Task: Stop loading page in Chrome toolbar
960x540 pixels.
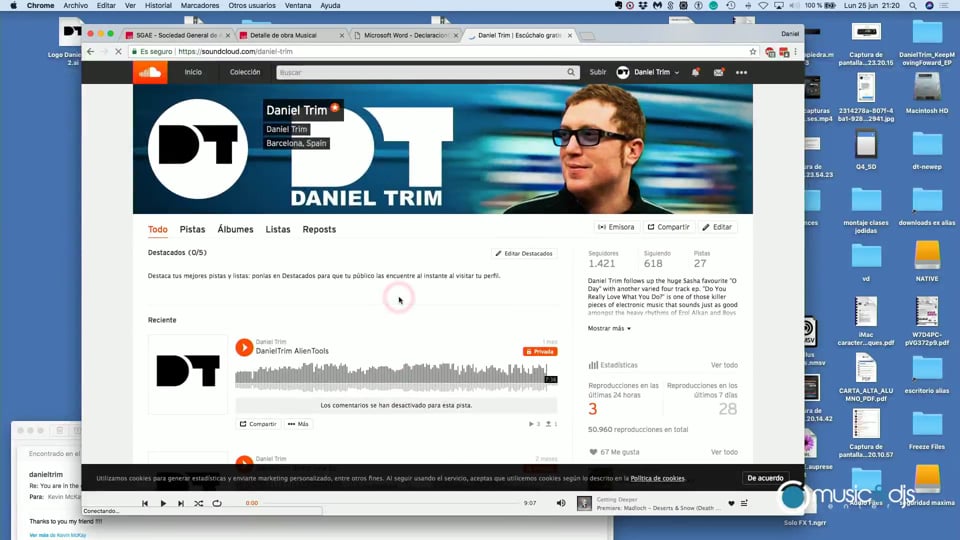Action: tap(118, 51)
